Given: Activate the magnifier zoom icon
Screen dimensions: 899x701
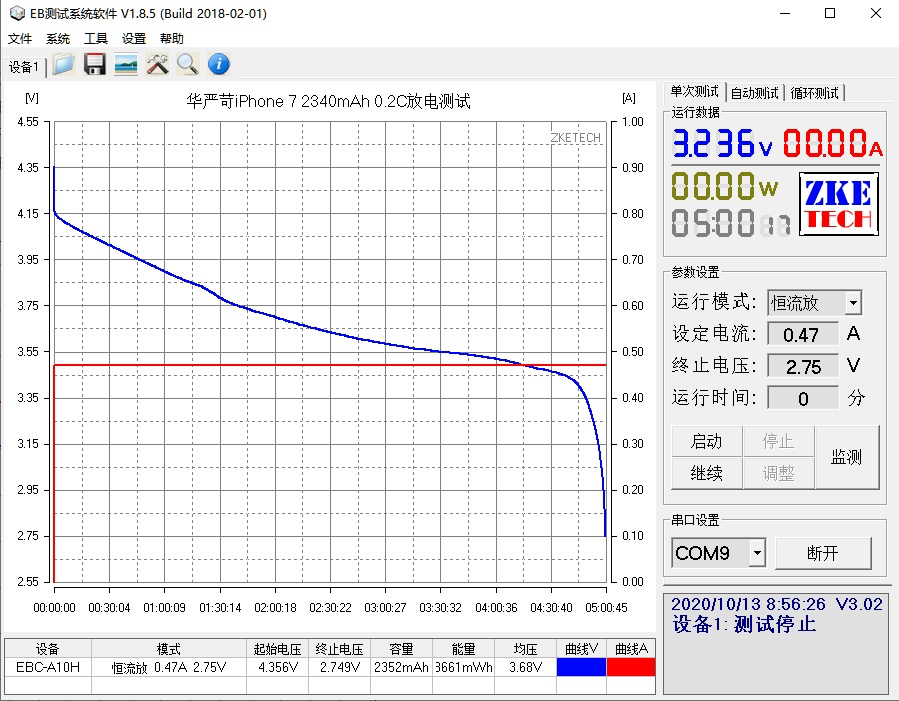Looking at the screenshot, I should point(187,64).
